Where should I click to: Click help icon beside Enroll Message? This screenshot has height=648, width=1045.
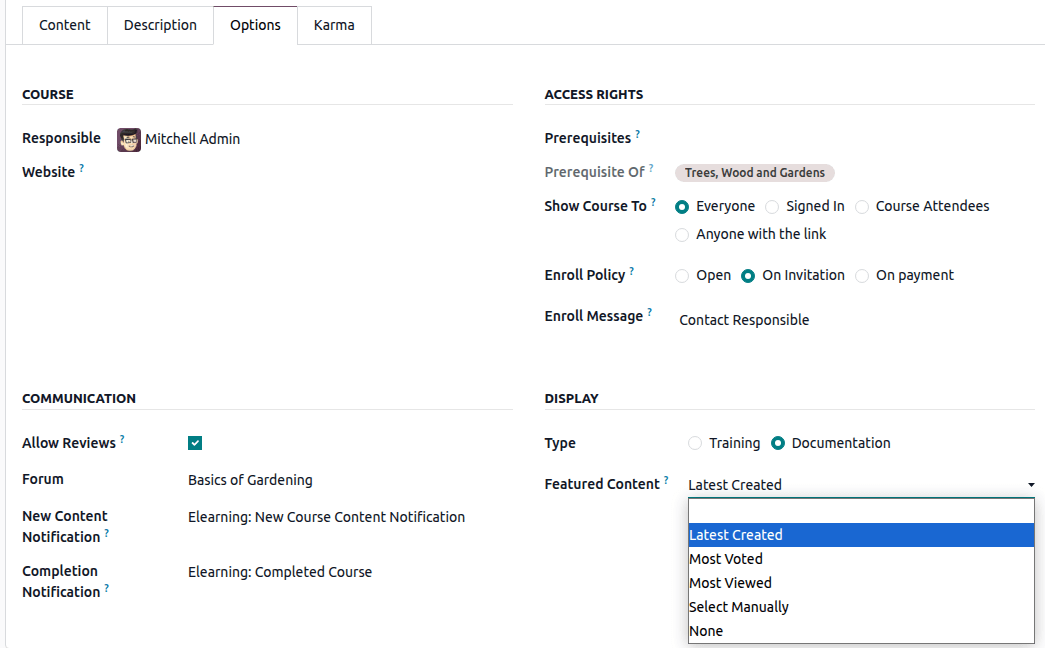[x=650, y=313]
